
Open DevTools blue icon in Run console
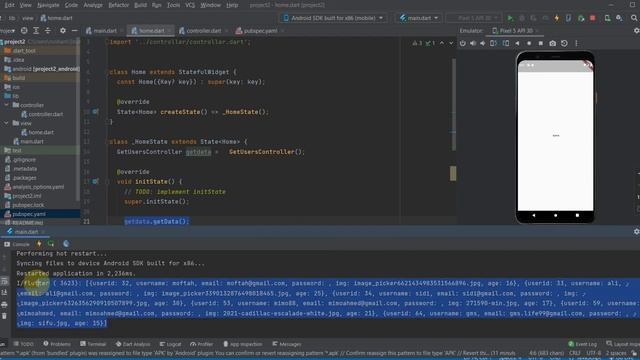[x=66, y=244]
